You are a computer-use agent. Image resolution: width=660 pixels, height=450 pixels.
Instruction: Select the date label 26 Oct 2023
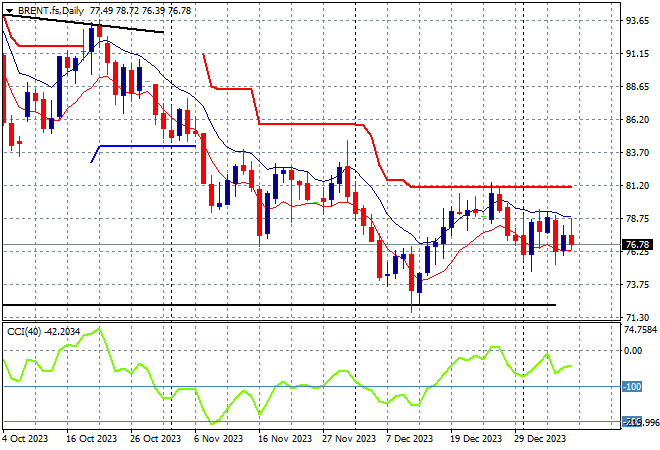coord(155,439)
